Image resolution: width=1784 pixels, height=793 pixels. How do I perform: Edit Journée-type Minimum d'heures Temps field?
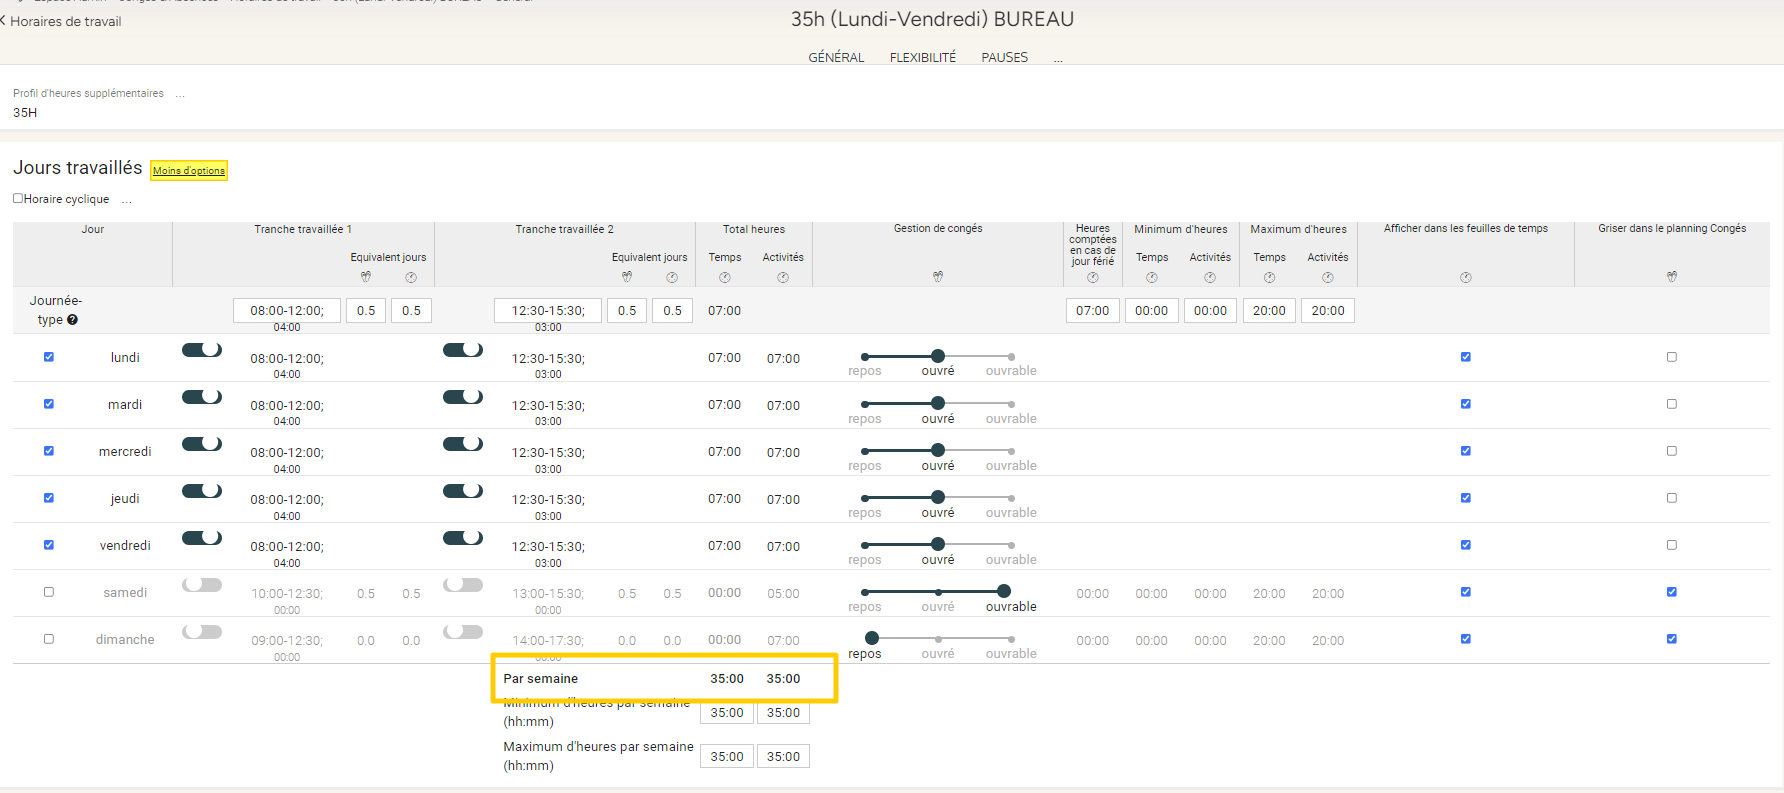pos(1152,311)
